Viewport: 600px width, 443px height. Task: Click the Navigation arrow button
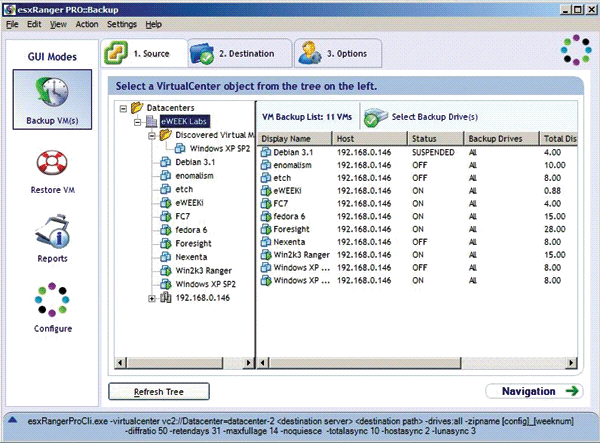[x=534, y=391]
